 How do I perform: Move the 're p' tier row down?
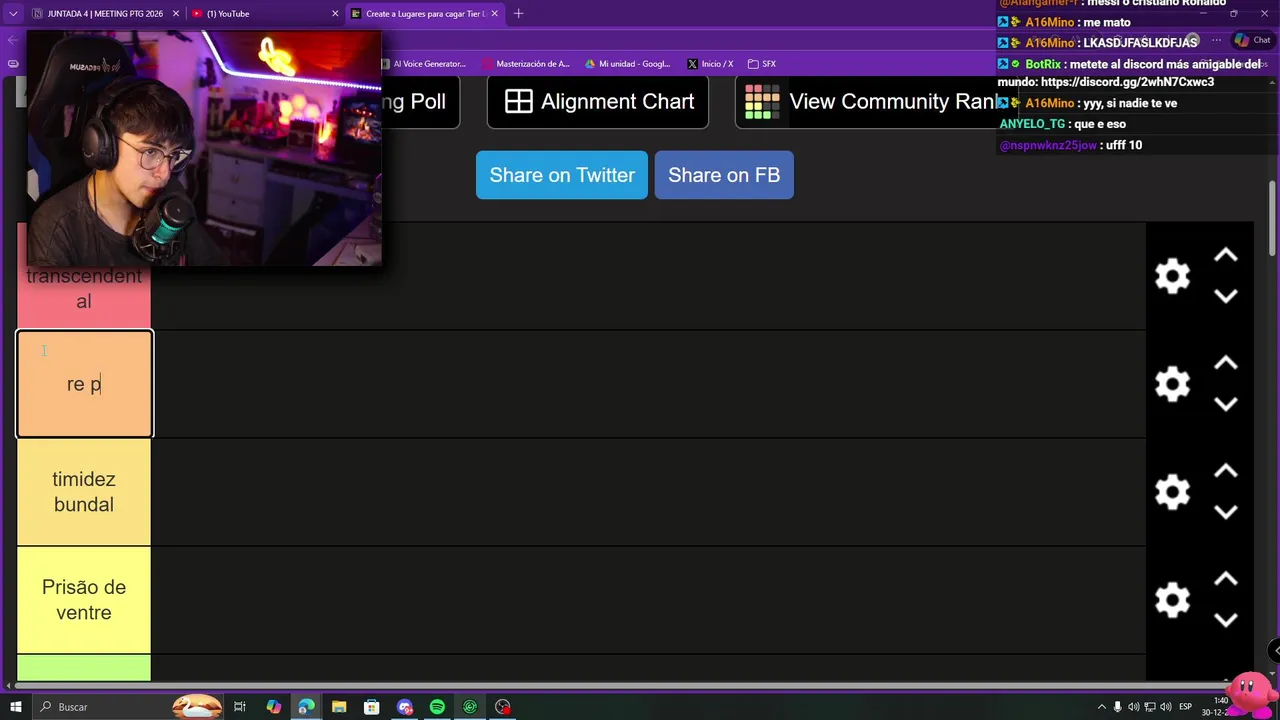pyautogui.click(x=1226, y=404)
